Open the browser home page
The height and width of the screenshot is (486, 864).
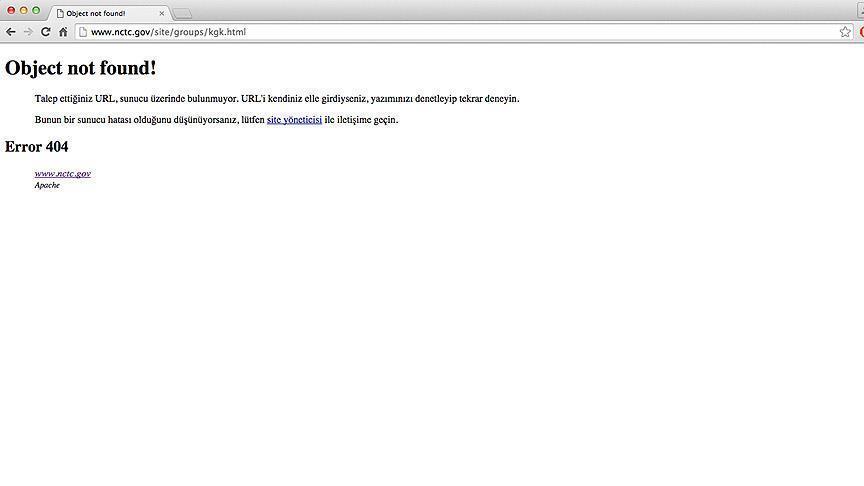(x=63, y=32)
